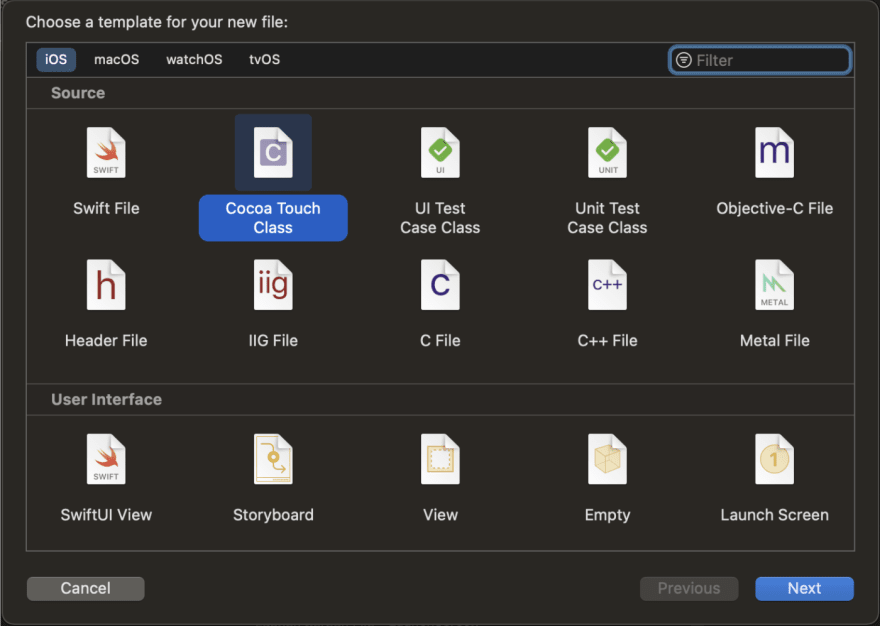Screen dimensions: 880x626
Task: Click the "C File" label
Action: (440, 340)
